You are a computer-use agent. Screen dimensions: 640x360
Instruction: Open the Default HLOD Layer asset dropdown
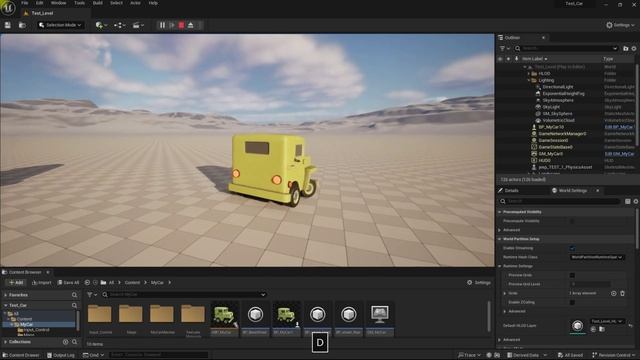[x=607, y=321]
